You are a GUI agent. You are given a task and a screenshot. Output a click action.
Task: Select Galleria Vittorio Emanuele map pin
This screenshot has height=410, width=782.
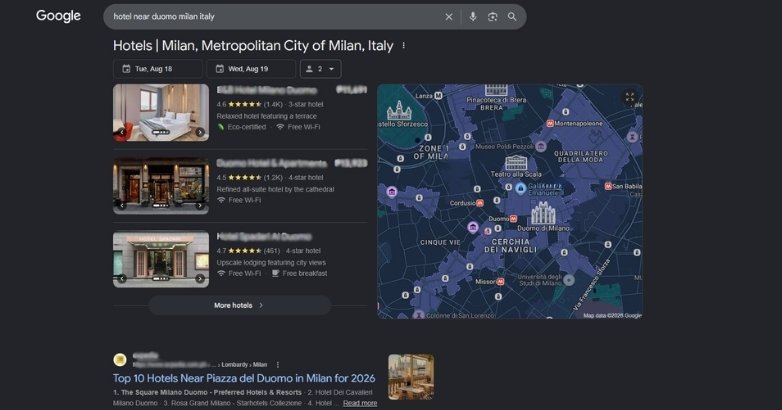click(521, 189)
